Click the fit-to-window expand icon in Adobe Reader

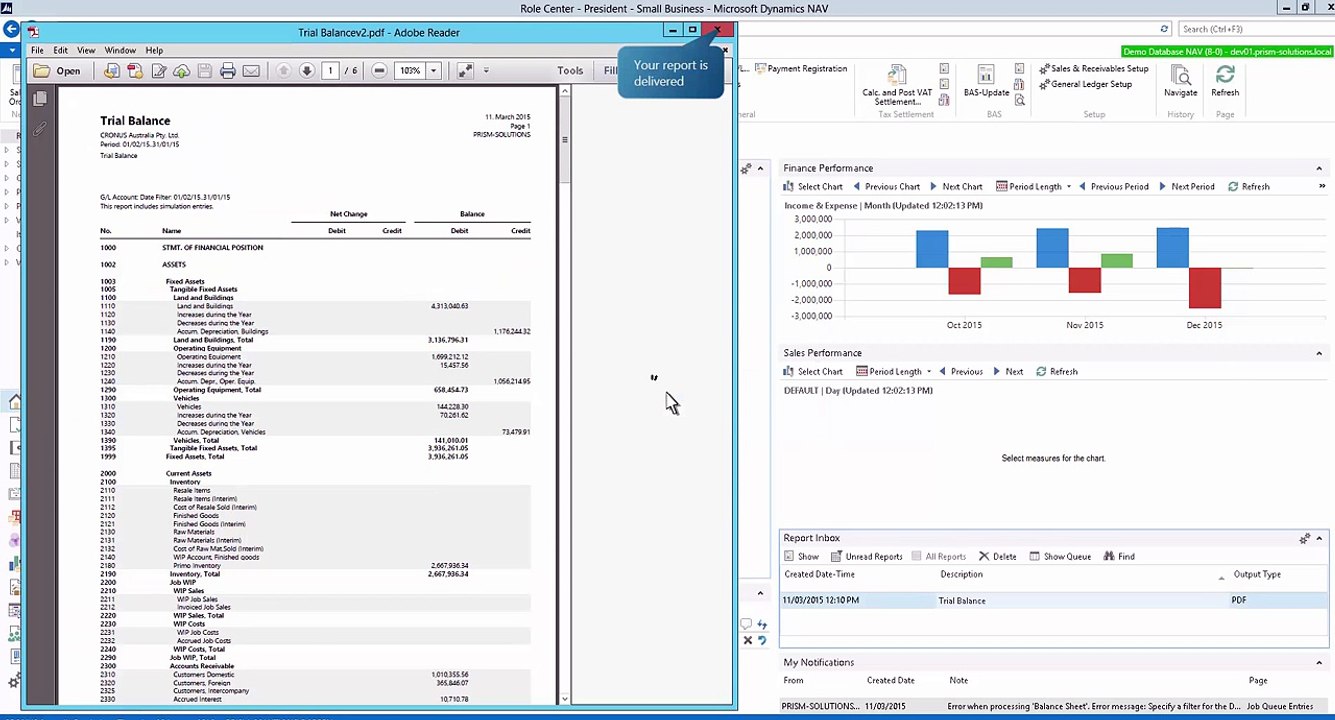465,71
